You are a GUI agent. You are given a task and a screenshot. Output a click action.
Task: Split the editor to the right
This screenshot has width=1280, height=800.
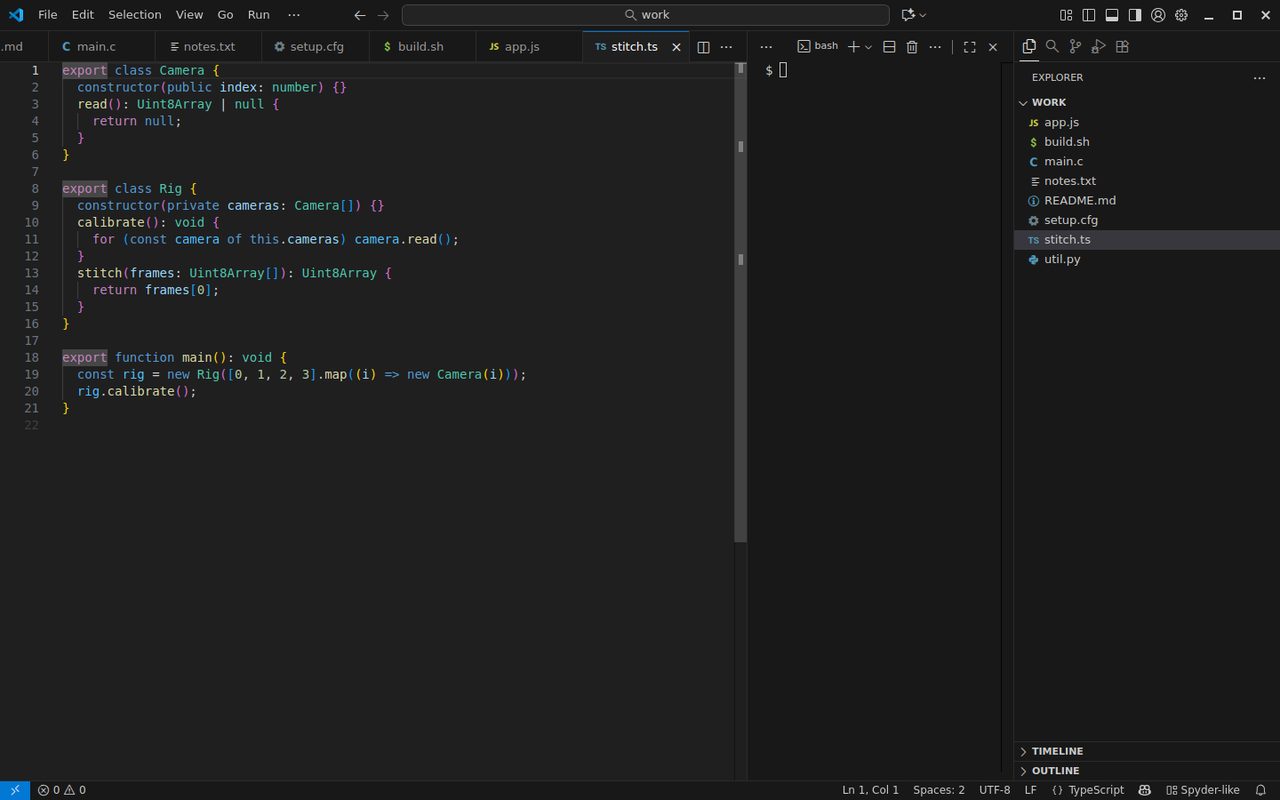tap(703, 47)
